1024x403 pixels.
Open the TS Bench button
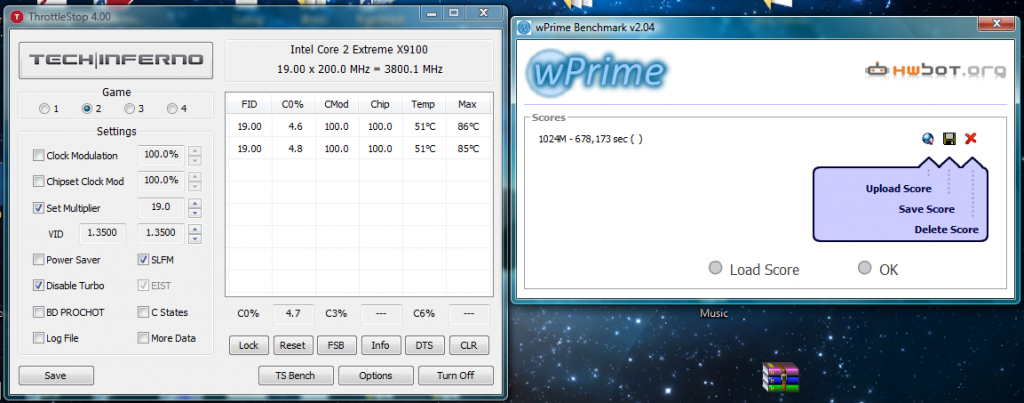point(296,376)
